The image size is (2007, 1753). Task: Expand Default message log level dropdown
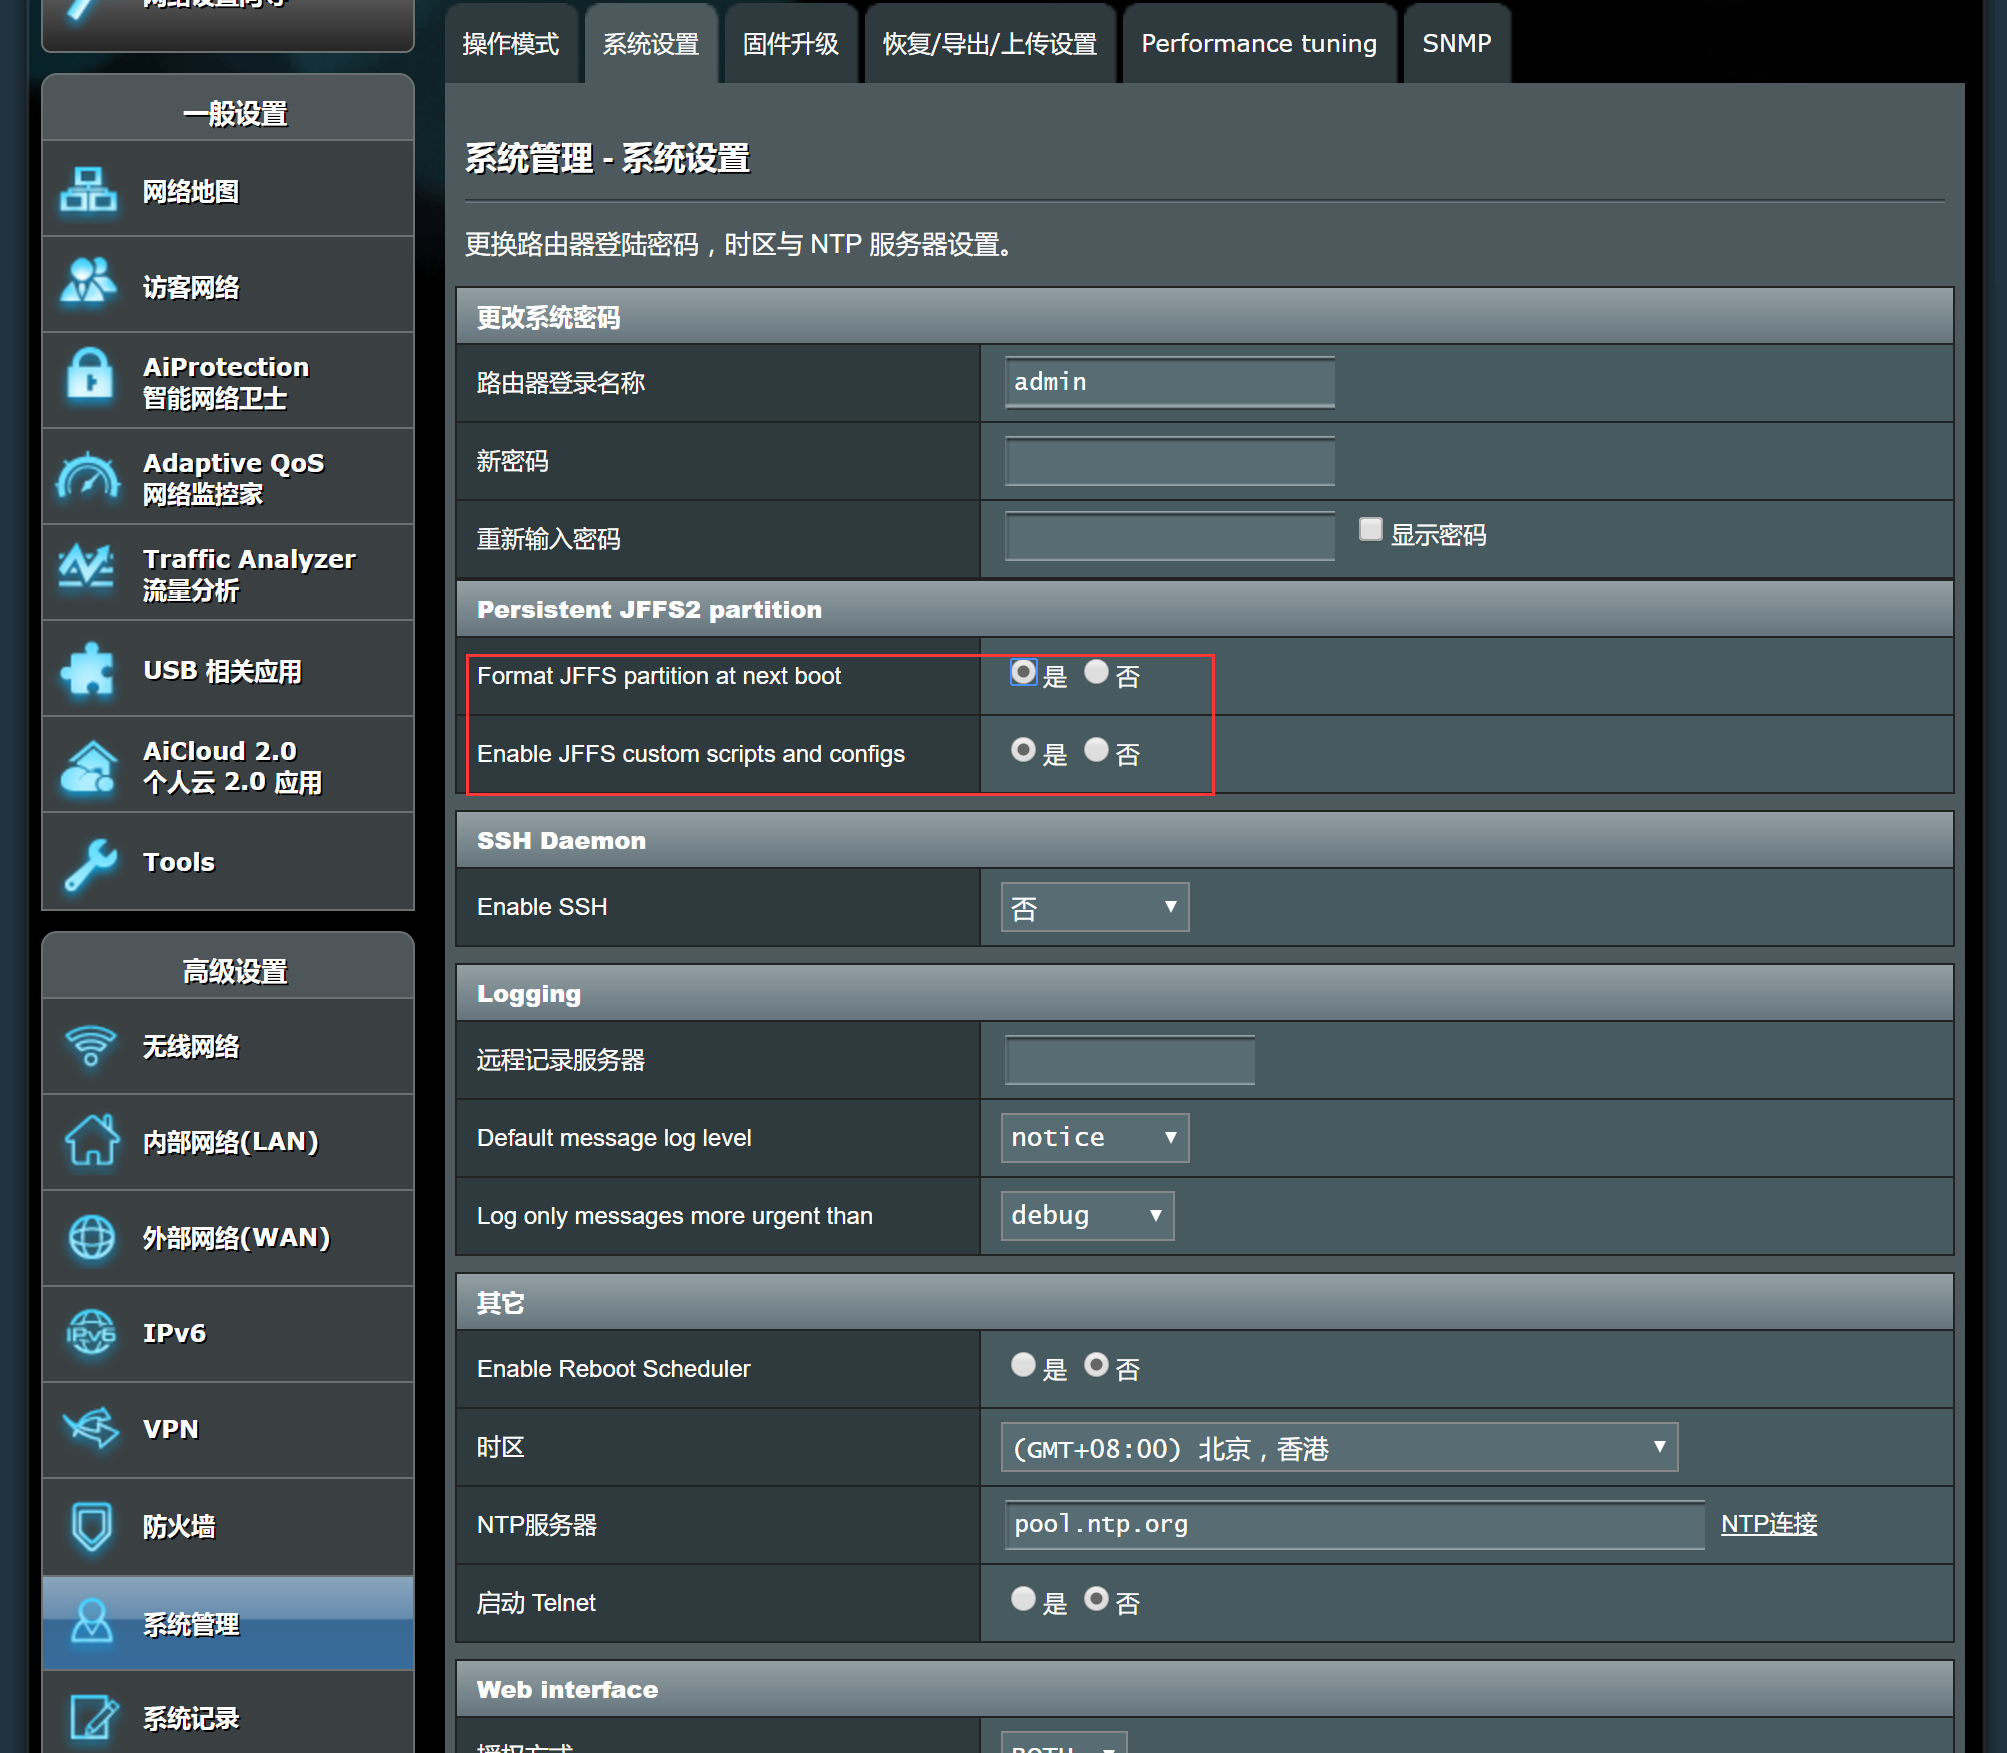tap(1094, 1138)
